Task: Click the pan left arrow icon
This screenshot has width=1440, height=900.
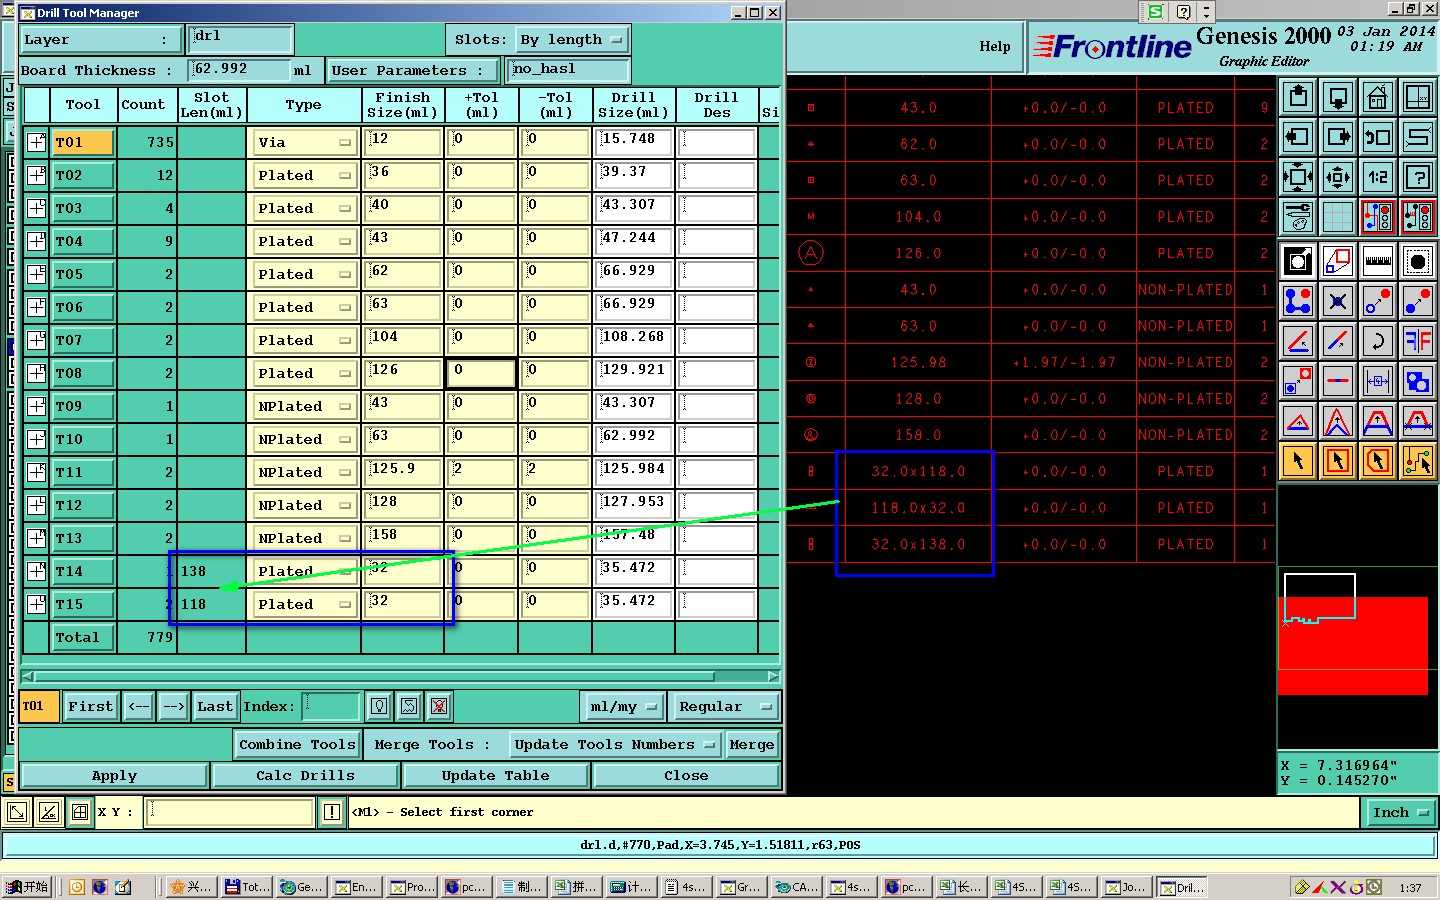Action: coord(1298,137)
